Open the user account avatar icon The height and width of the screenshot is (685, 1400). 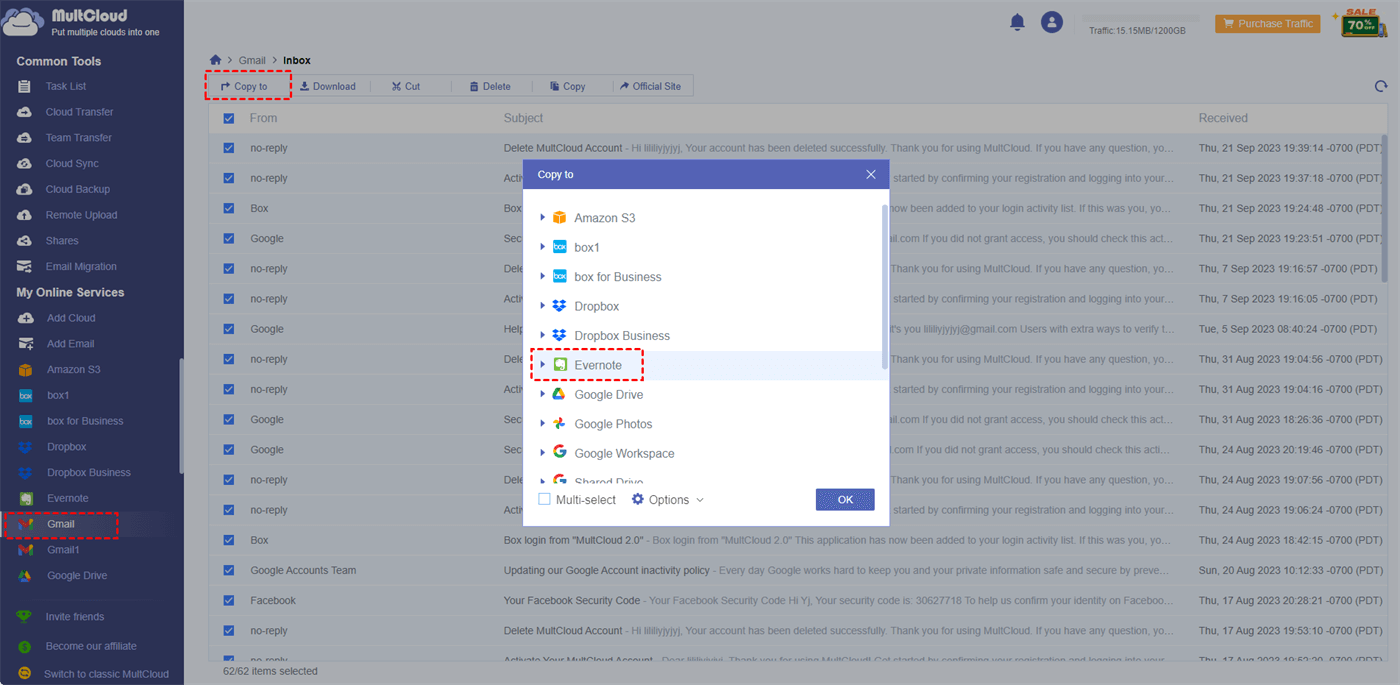pyautogui.click(x=1051, y=22)
